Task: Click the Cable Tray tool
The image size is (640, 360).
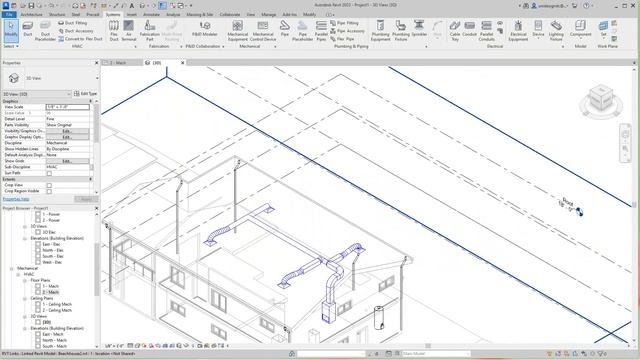Action: [455, 31]
